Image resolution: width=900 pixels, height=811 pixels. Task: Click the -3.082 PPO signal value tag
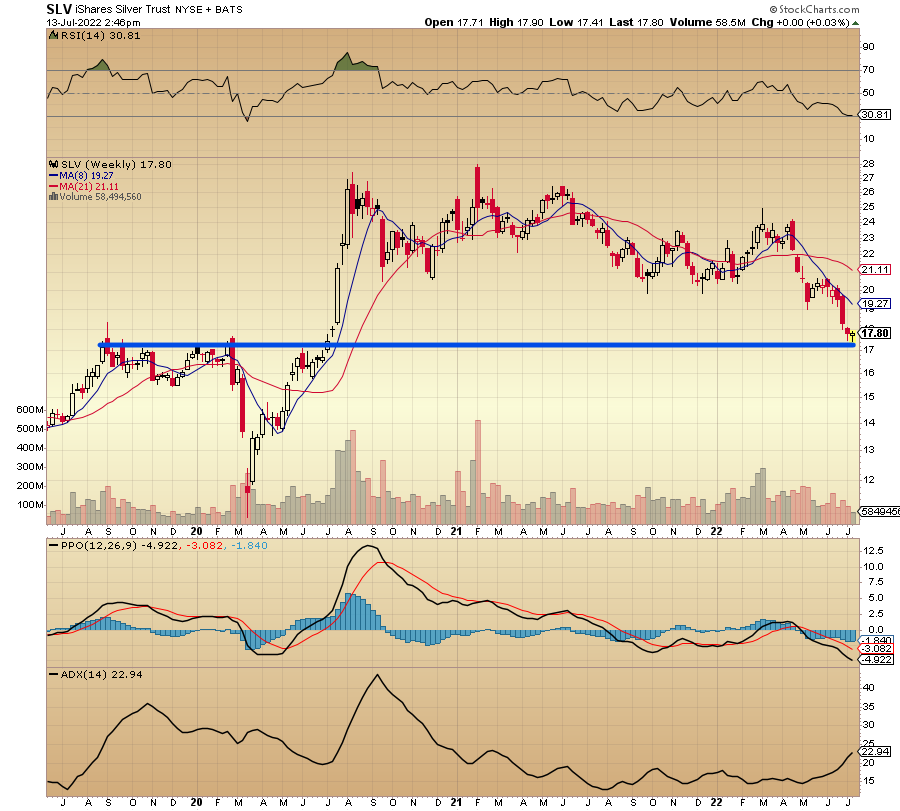[x=876, y=649]
